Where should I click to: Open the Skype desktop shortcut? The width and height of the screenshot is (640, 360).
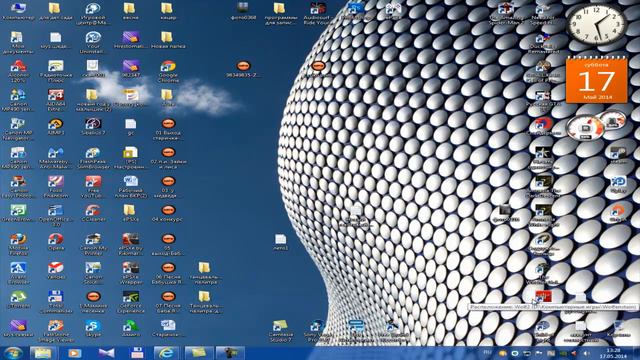(93, 329)
